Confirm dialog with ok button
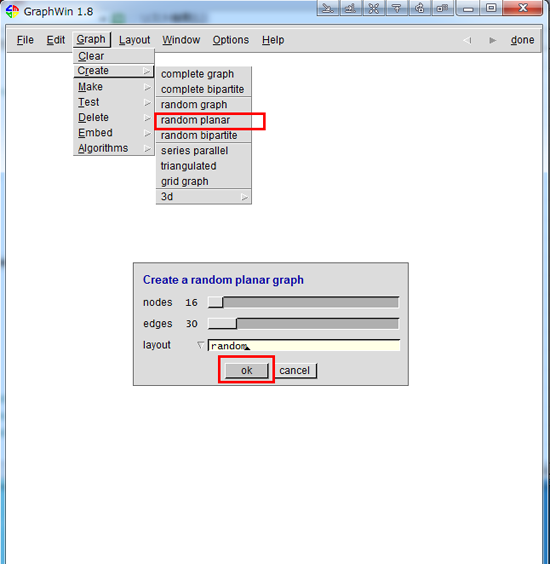The width and height of the screenshot is (550, 564). (x=247, y=370)
